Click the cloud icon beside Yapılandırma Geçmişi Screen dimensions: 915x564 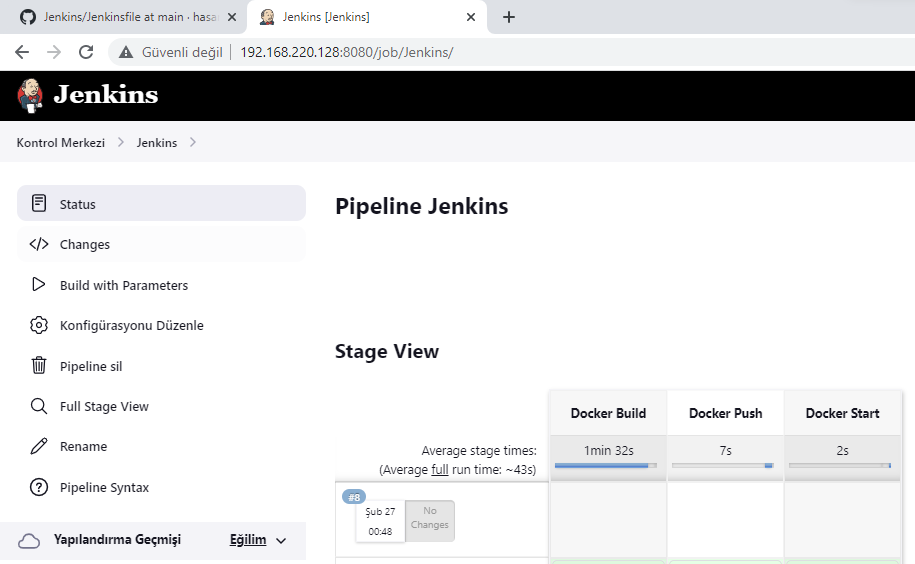tap(29, 541)
